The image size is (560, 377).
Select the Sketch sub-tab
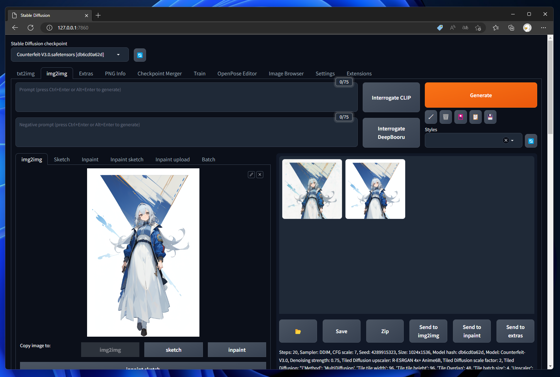click(62, 160)
